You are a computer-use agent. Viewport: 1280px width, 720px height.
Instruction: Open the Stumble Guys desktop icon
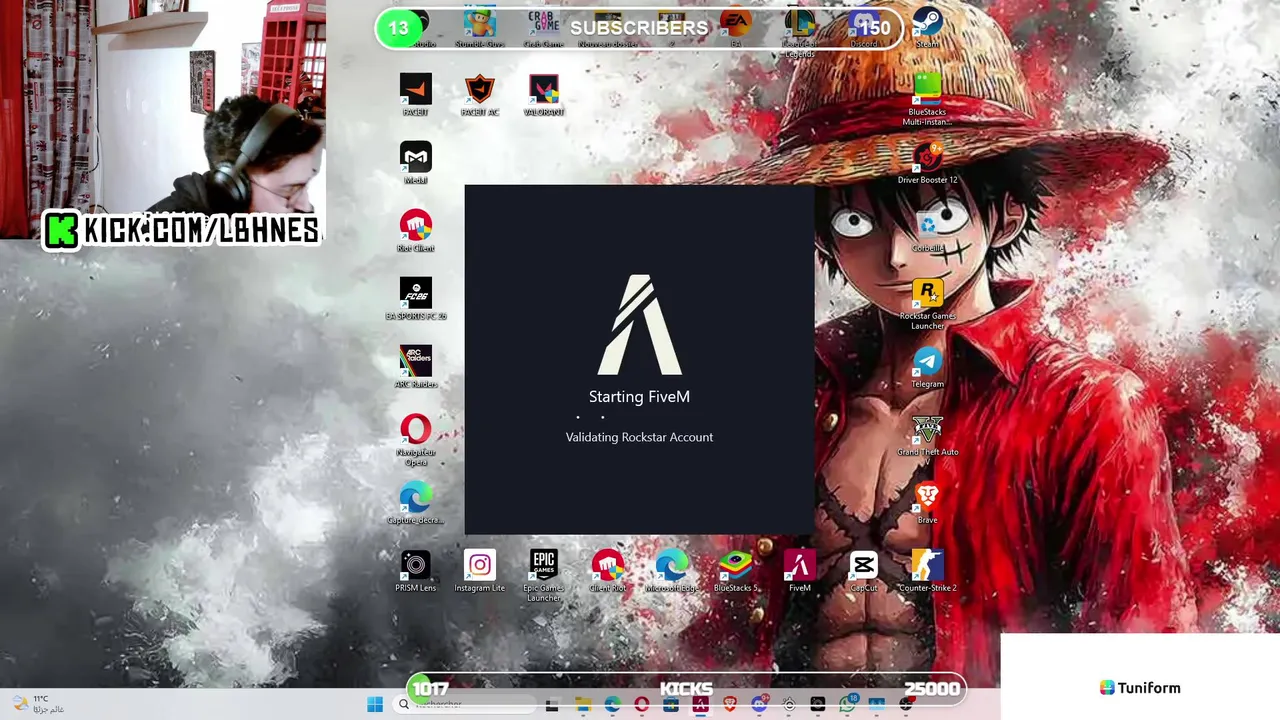coord(480,27)
